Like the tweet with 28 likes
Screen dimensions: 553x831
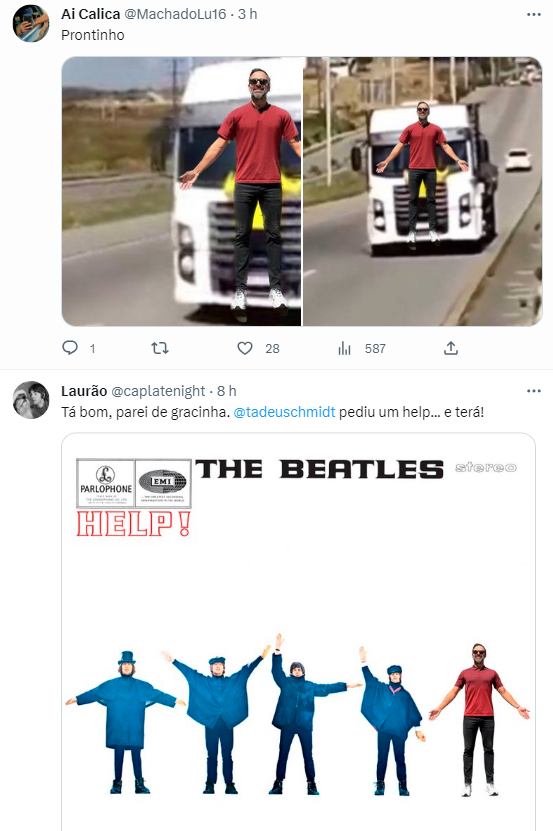tap(244, 348)
